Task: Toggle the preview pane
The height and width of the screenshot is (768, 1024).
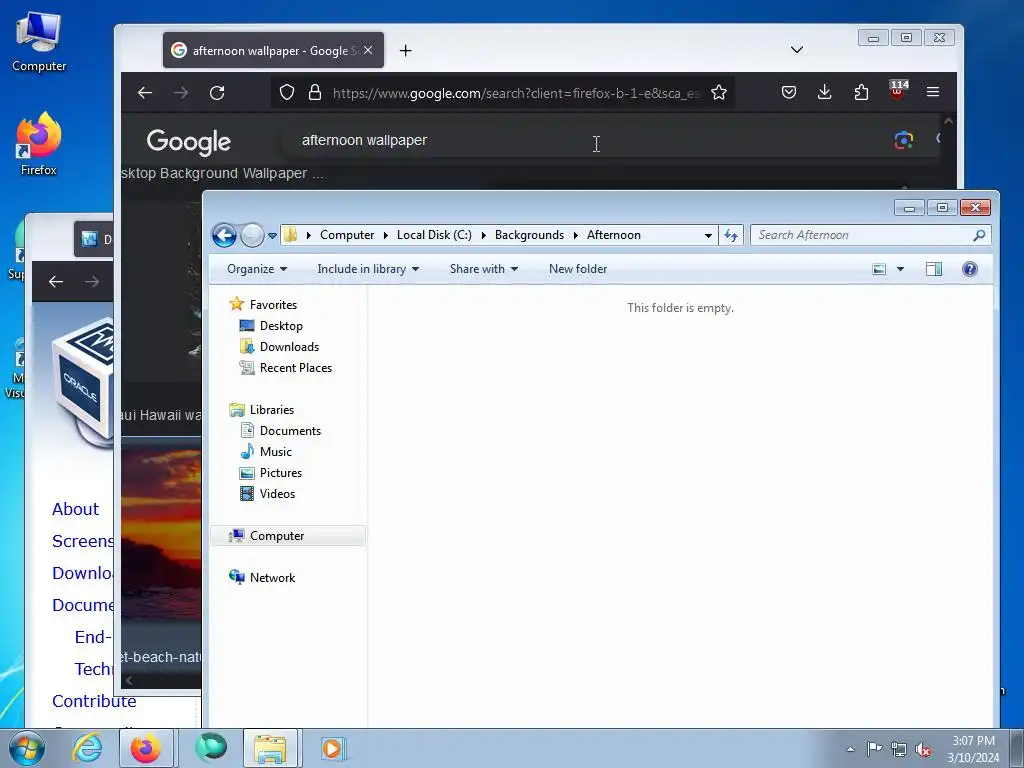Action: pos(934,269)
